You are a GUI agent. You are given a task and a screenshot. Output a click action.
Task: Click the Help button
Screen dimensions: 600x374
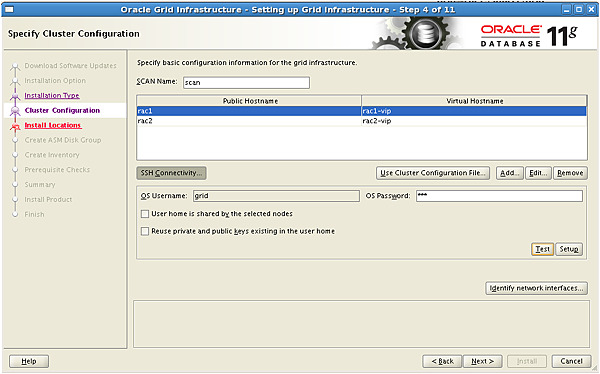(29, 361)
